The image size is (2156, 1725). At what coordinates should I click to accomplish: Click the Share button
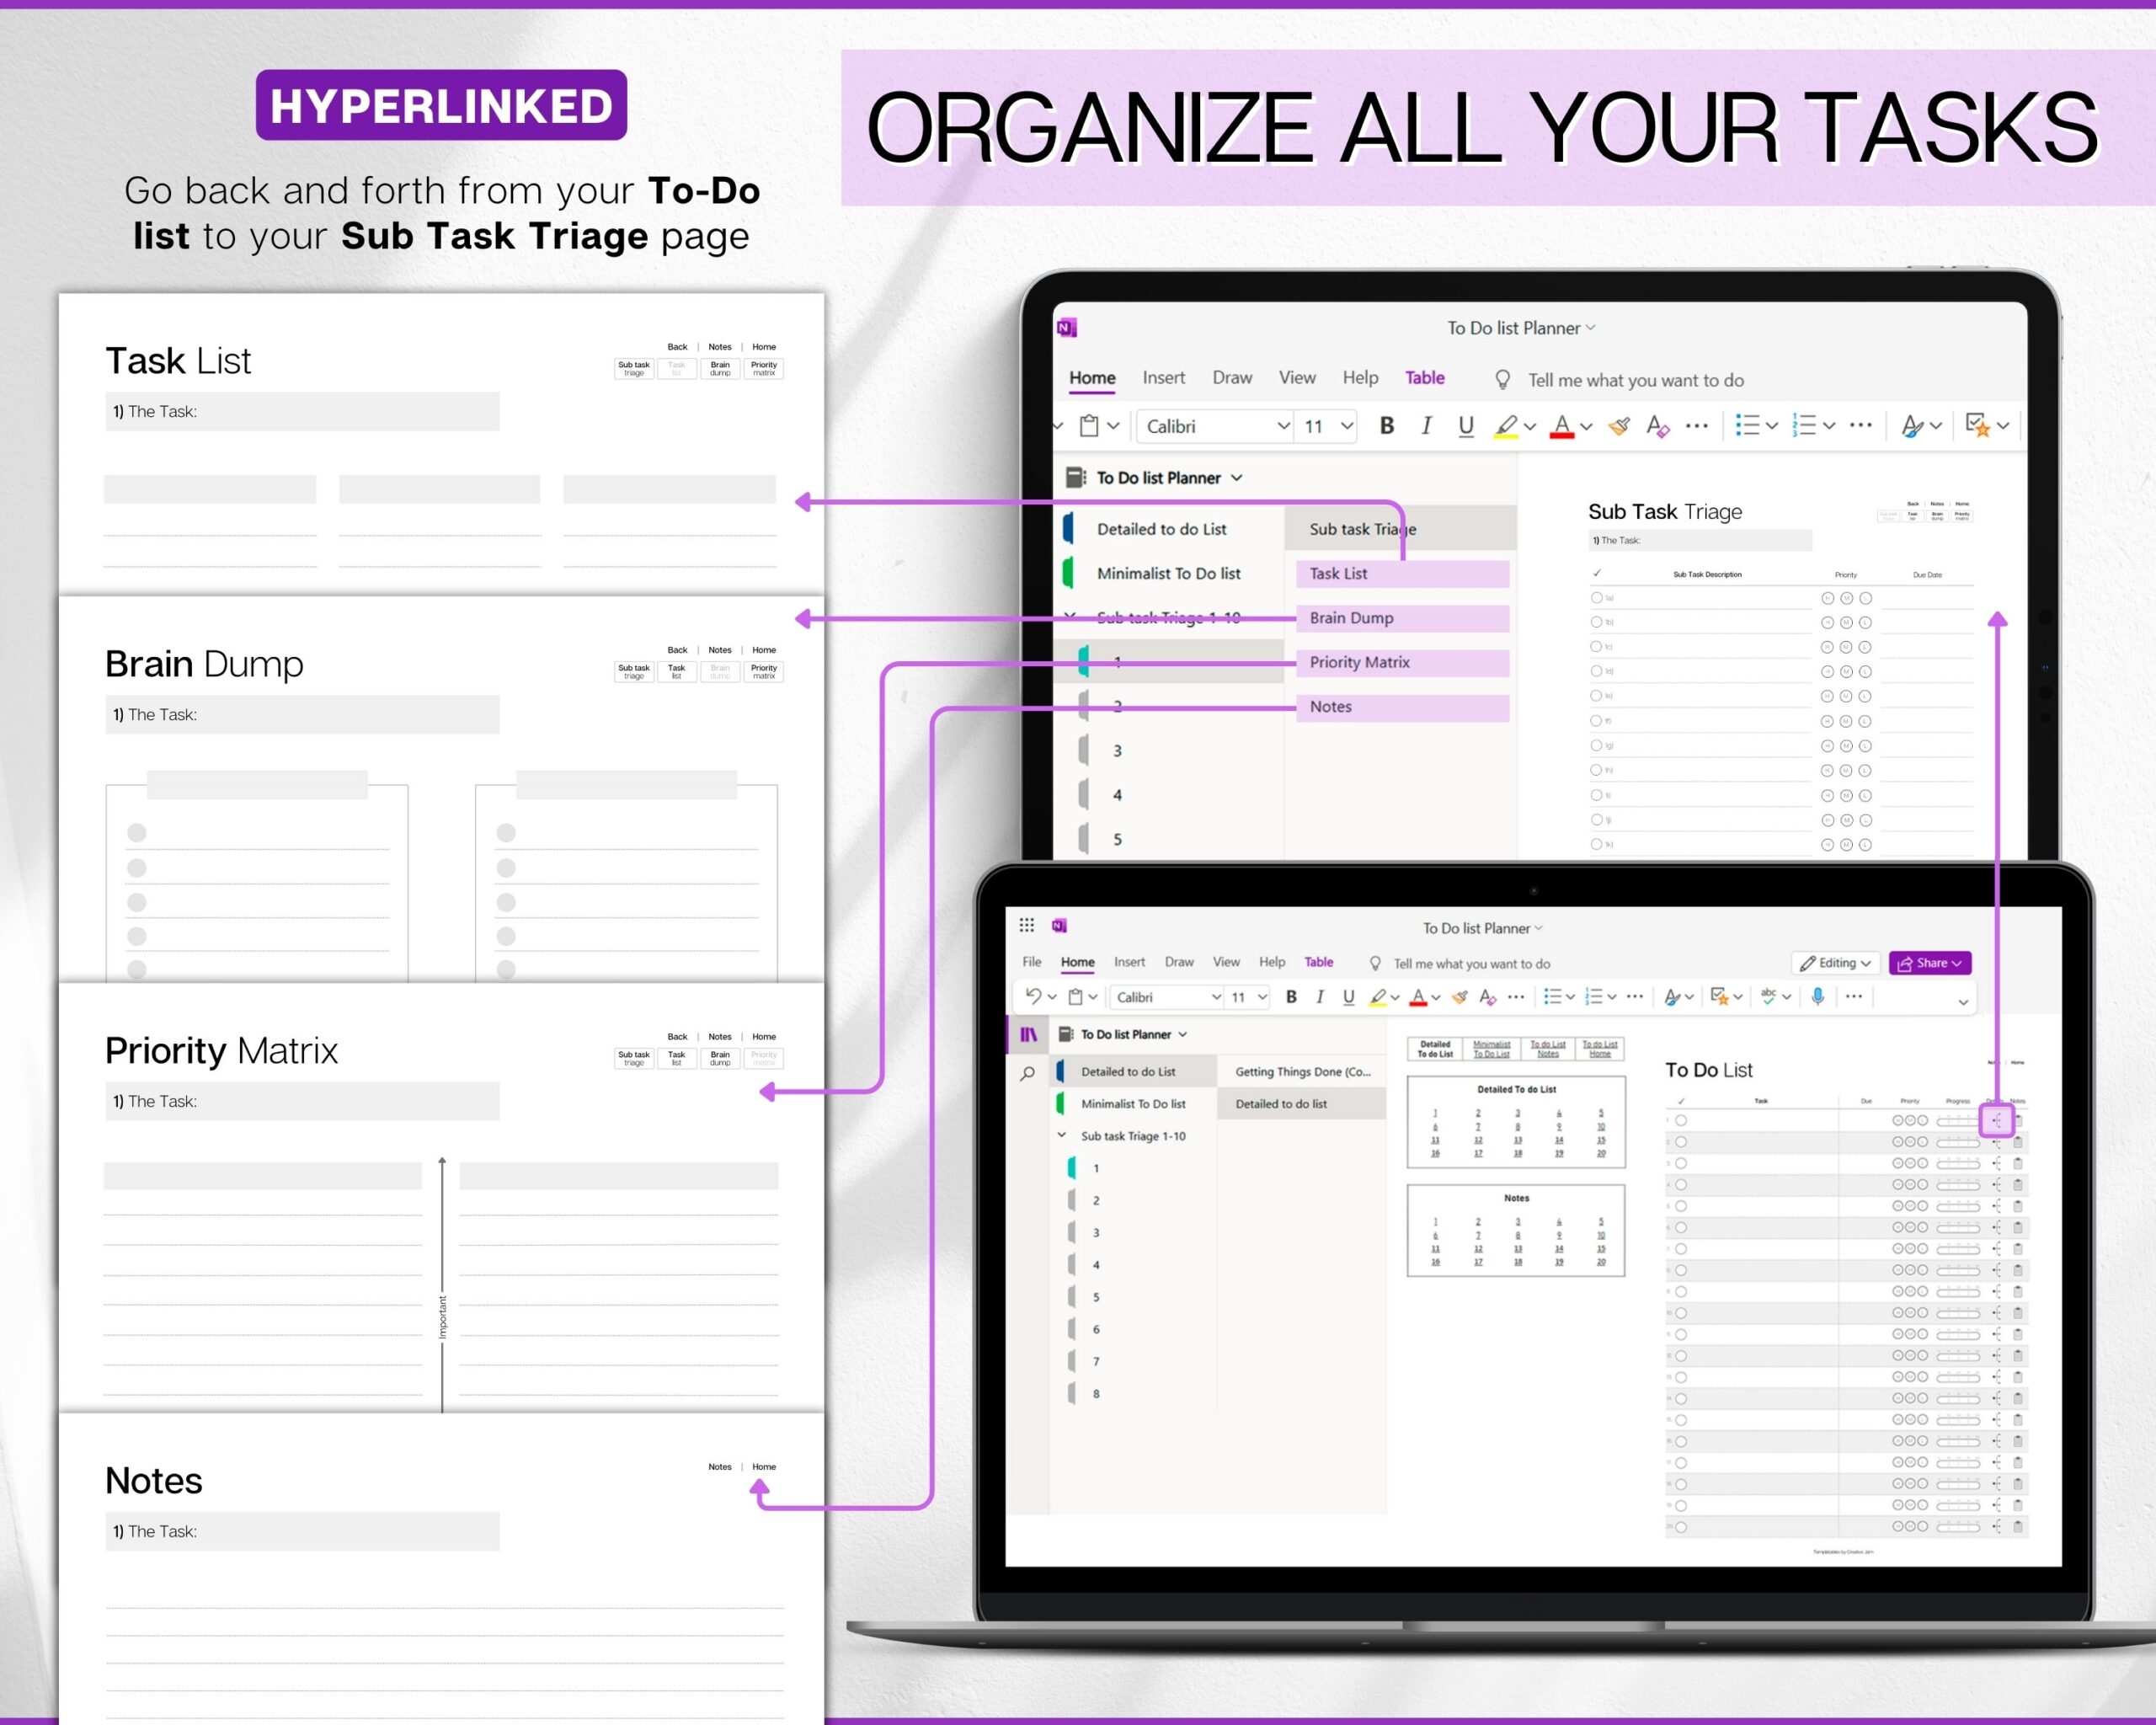pyautogui.click(x=1929, y=963)
